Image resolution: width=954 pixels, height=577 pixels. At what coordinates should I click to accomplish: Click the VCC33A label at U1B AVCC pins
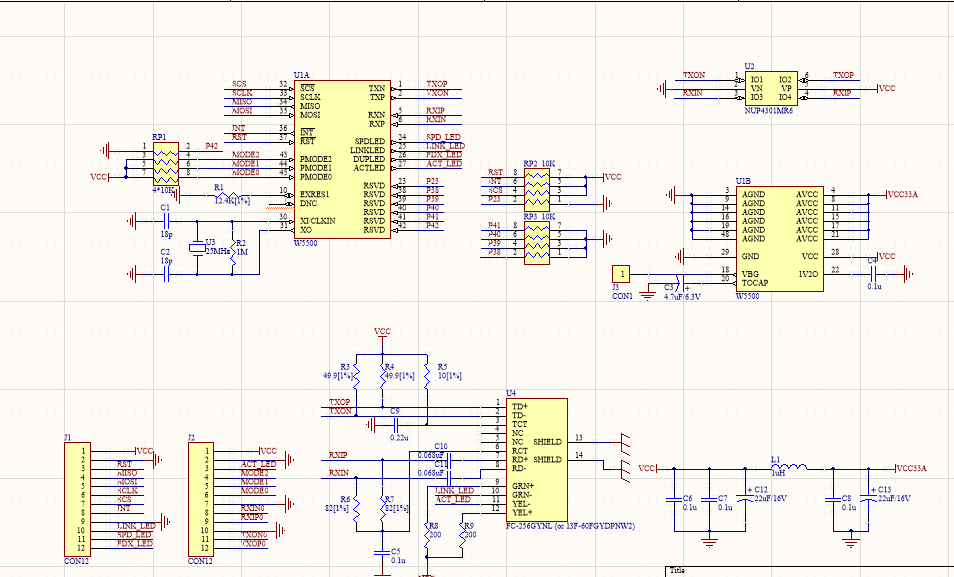[x=903, y=195]
